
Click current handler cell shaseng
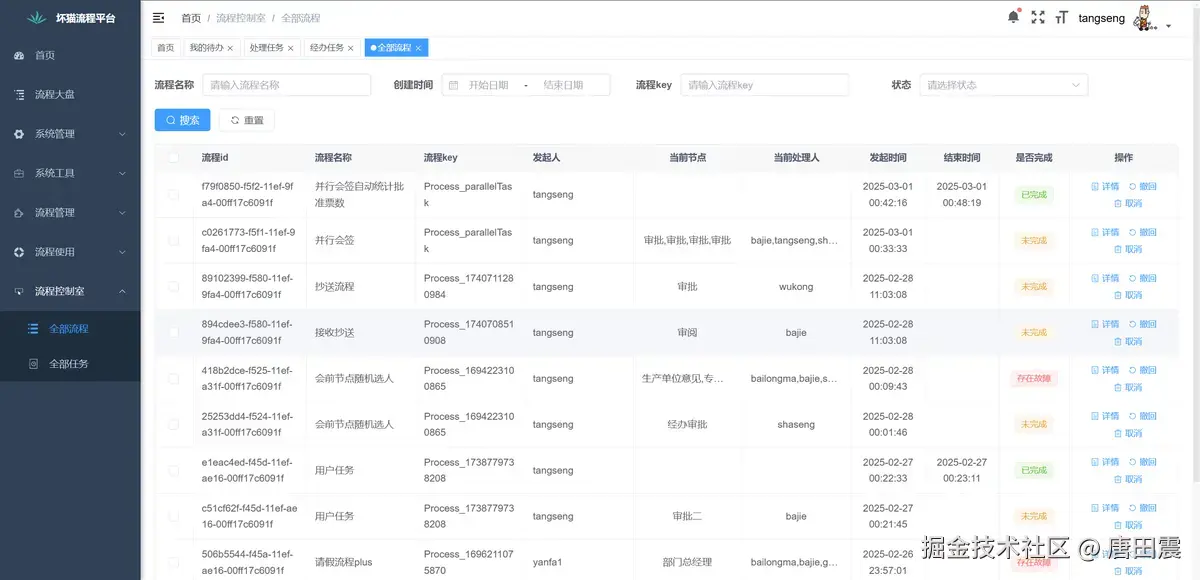(x=796, y=424)
